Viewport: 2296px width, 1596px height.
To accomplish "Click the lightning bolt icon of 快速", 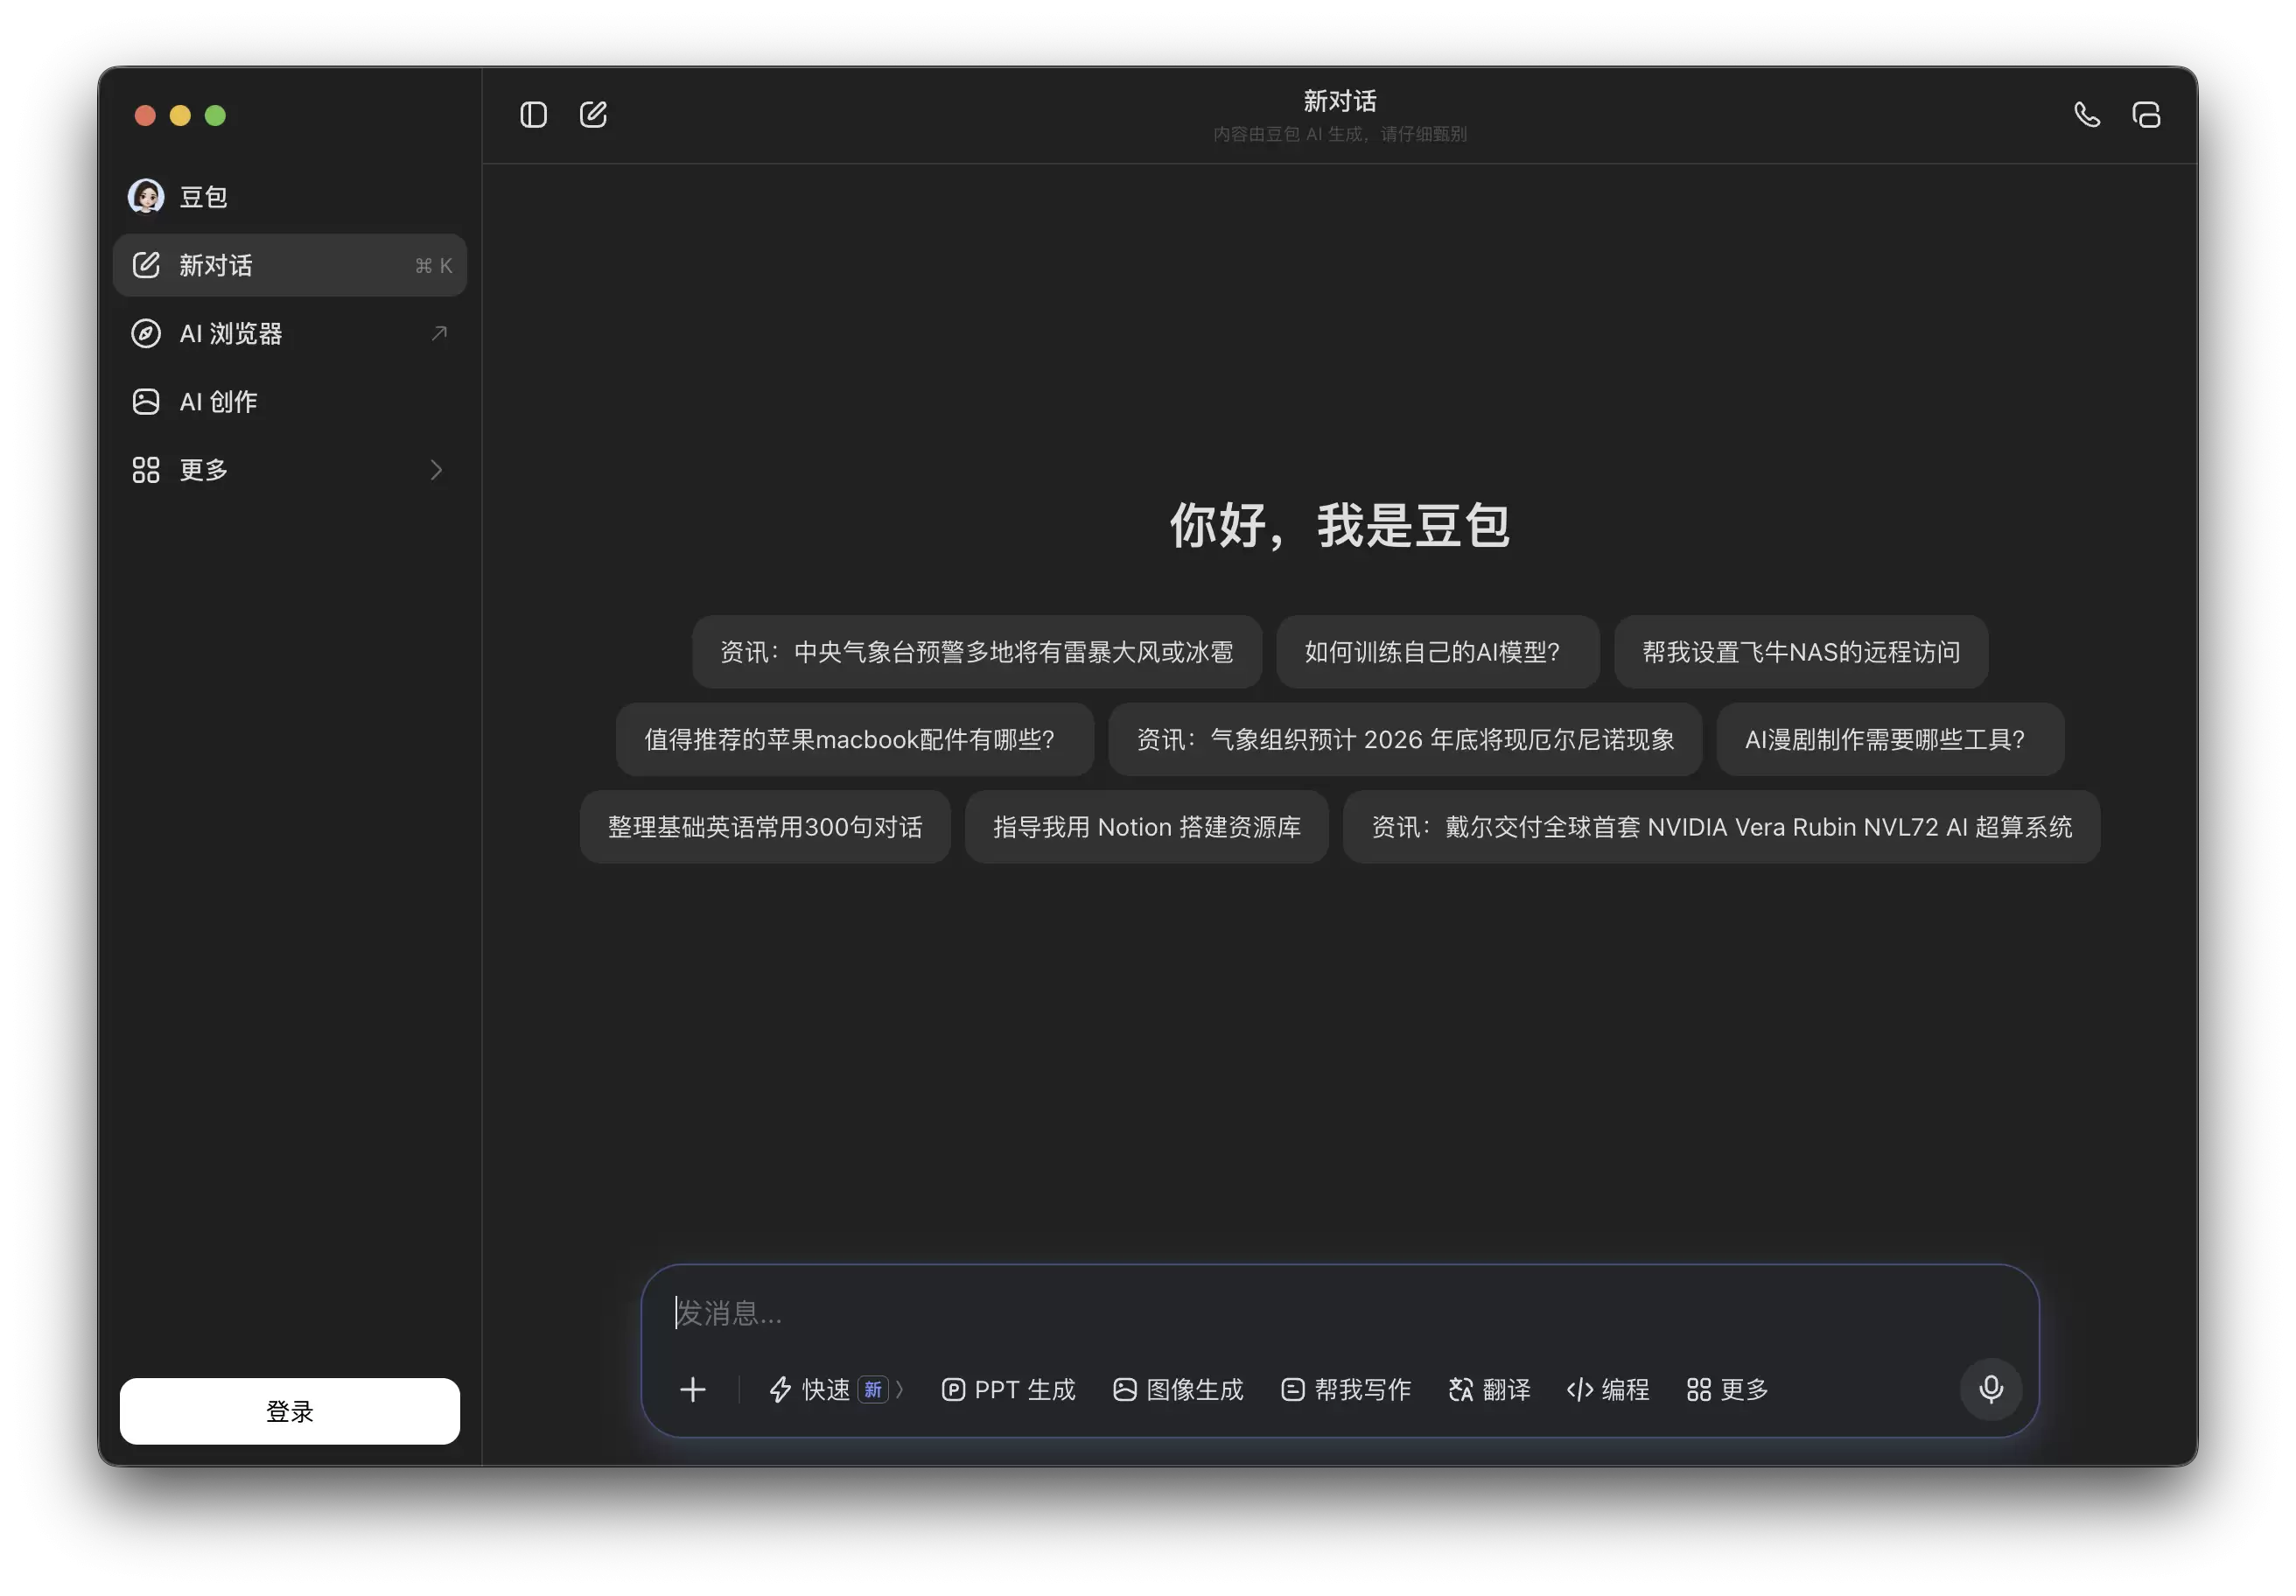I will click(780, 1389).
